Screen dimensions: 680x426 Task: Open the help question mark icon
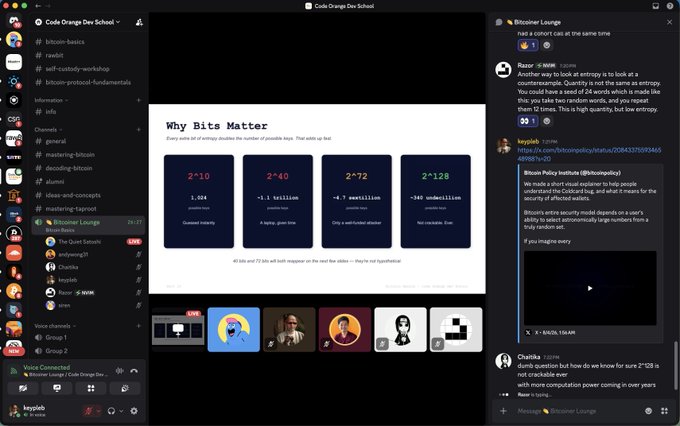coord(670,6)
